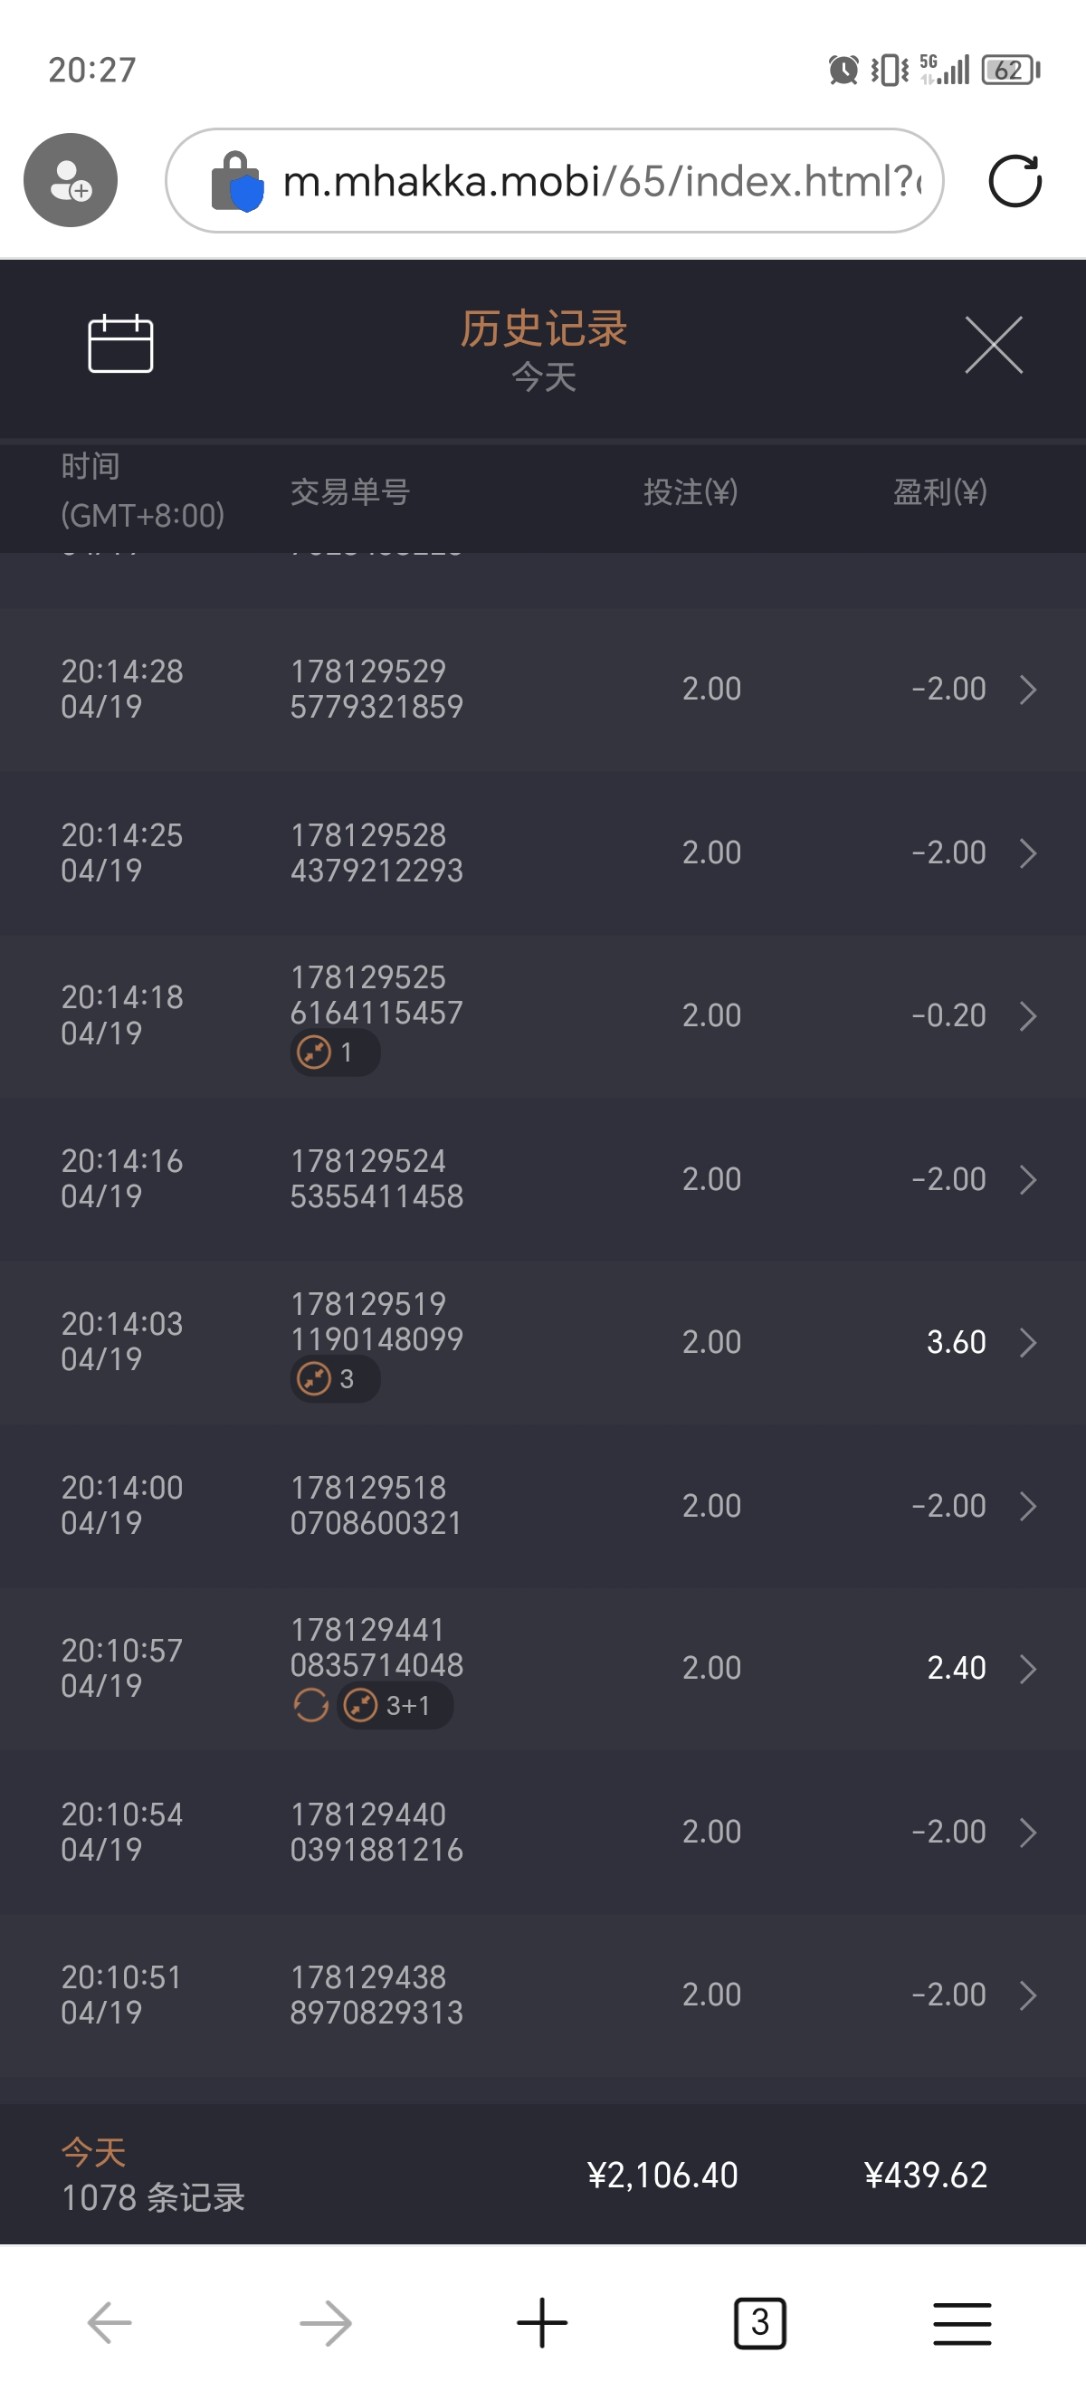Screen dimensions: 1086x2400
Task: Expand the 20:14:18 record with -0.20
Action: pyautogui.click(x=1028, y=1016)
